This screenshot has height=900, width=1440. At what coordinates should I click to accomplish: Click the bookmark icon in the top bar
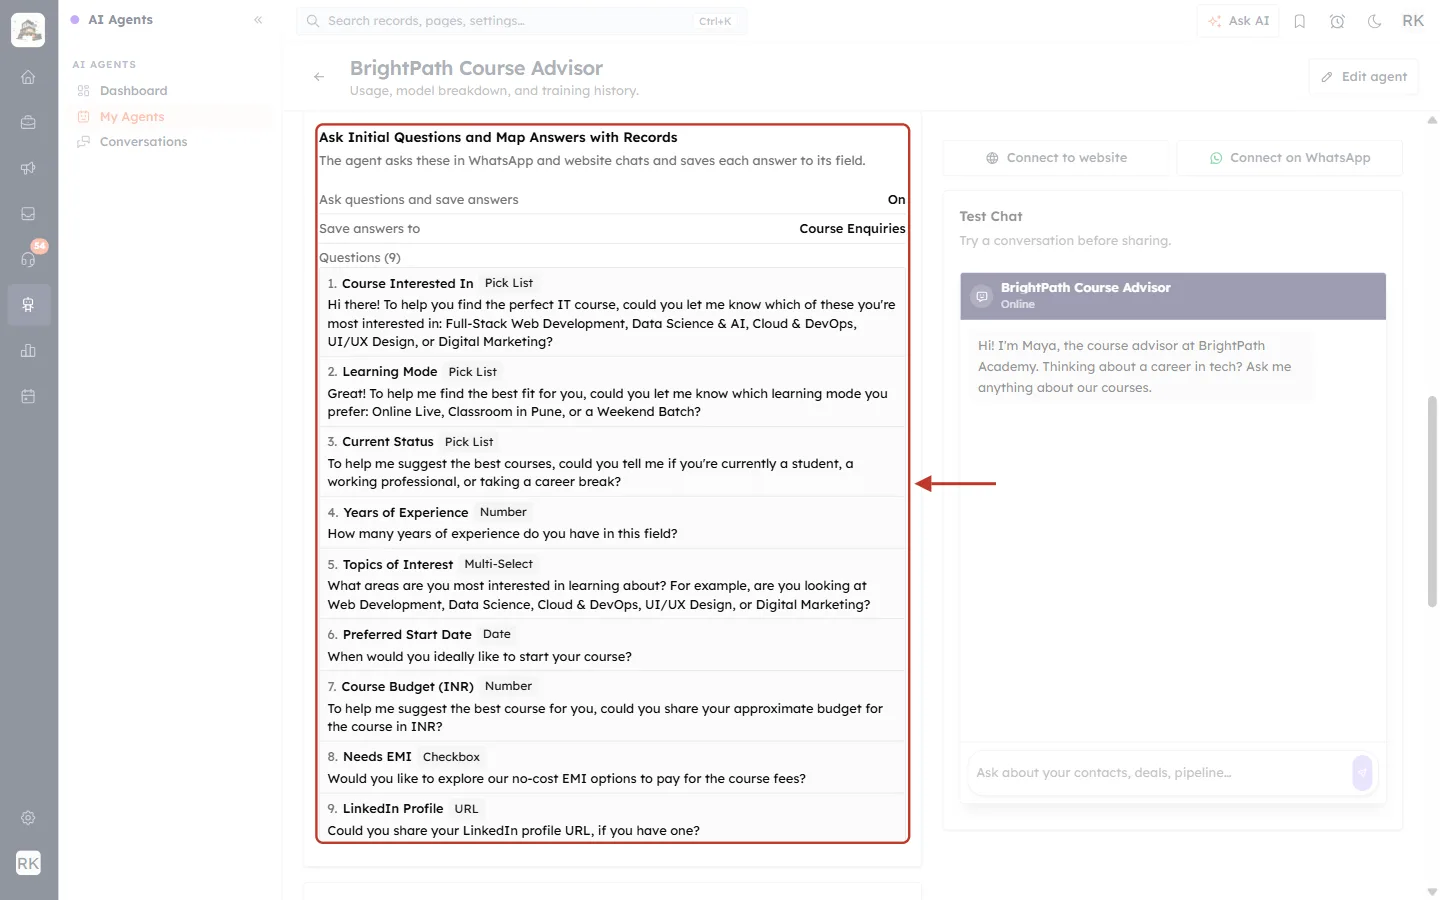coord(1300,21)
